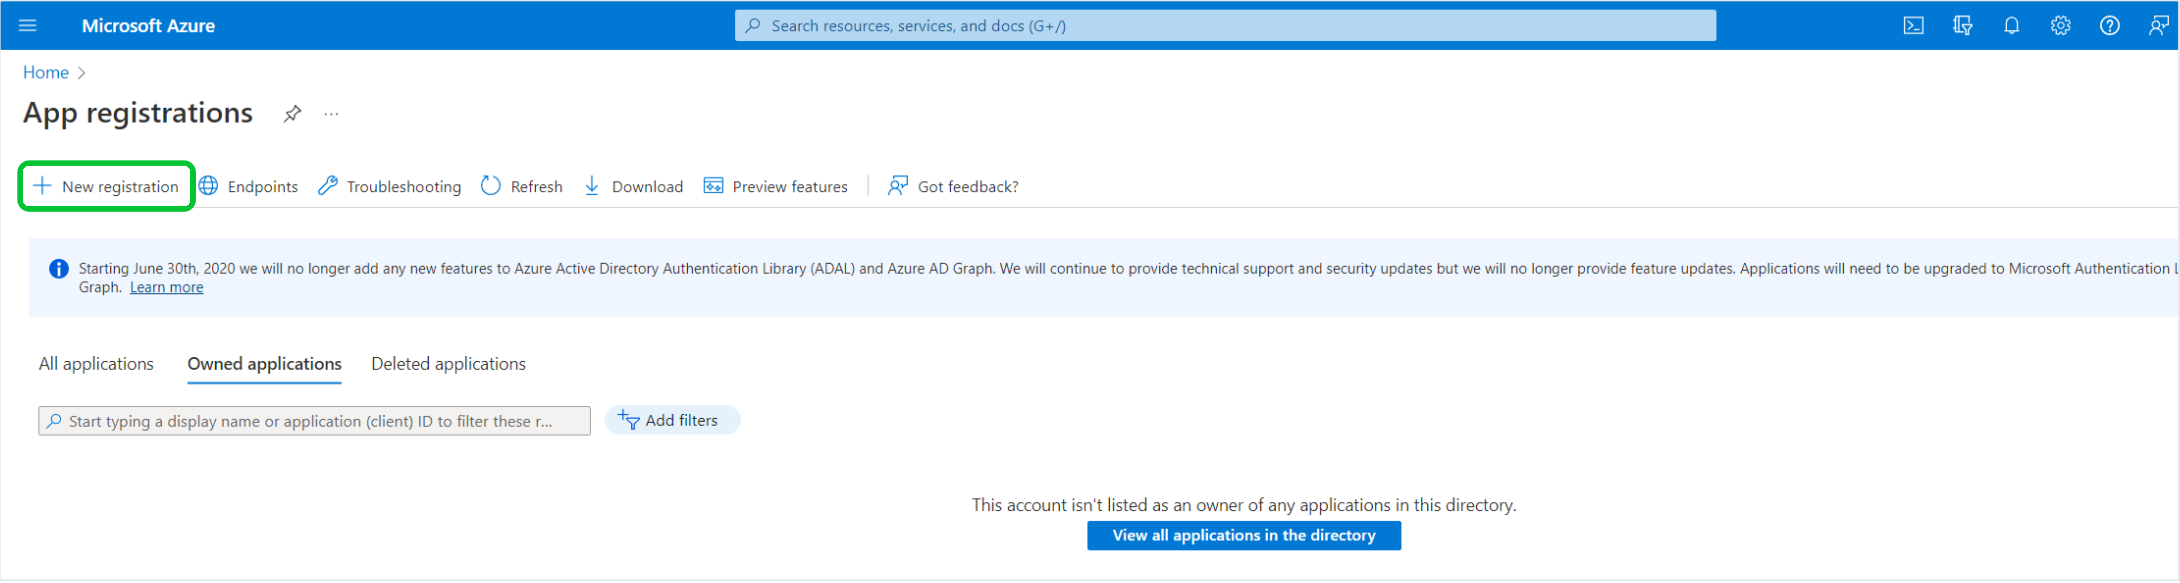Open the Directories and subscriptions filter icon
This screenshot has width=2180, height=583.
point(1962,26)
